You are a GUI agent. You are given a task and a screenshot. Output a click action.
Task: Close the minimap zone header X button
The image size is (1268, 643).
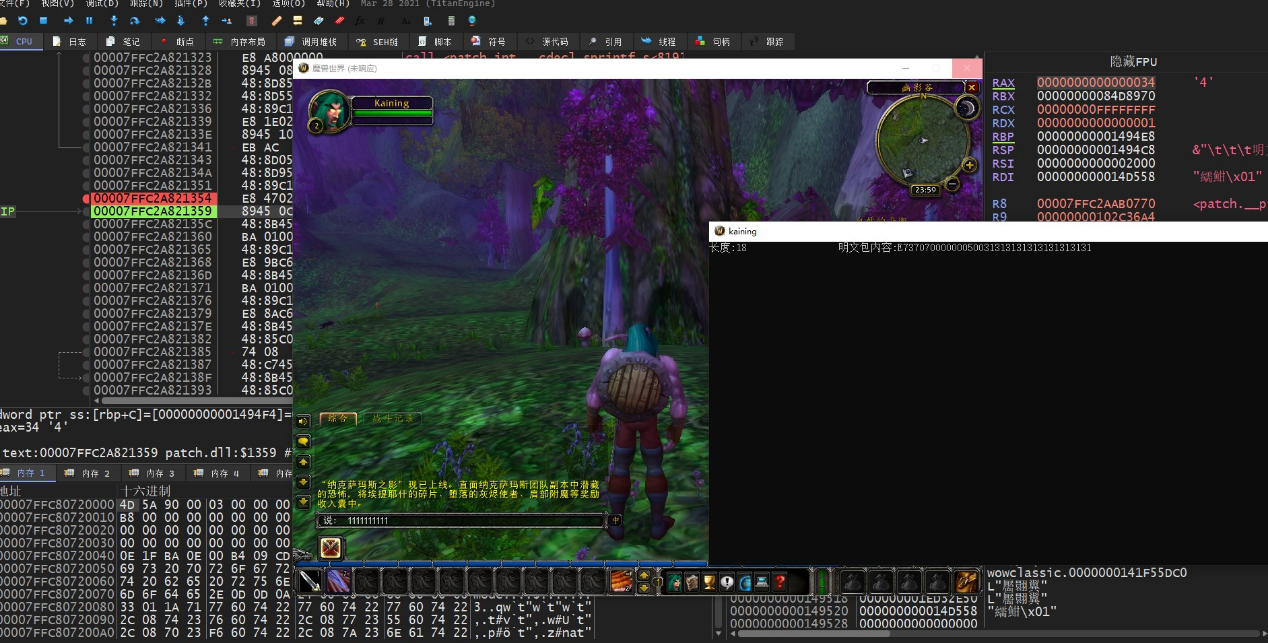[x=971, y=88]
